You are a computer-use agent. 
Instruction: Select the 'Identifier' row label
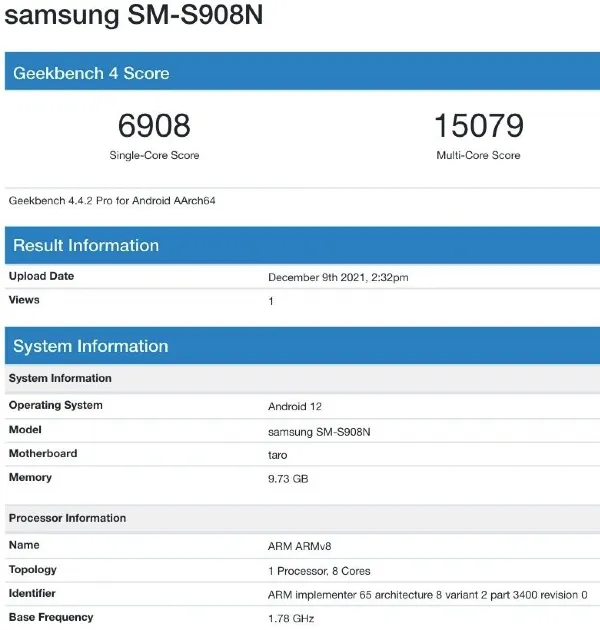click(x=32, y=593)
